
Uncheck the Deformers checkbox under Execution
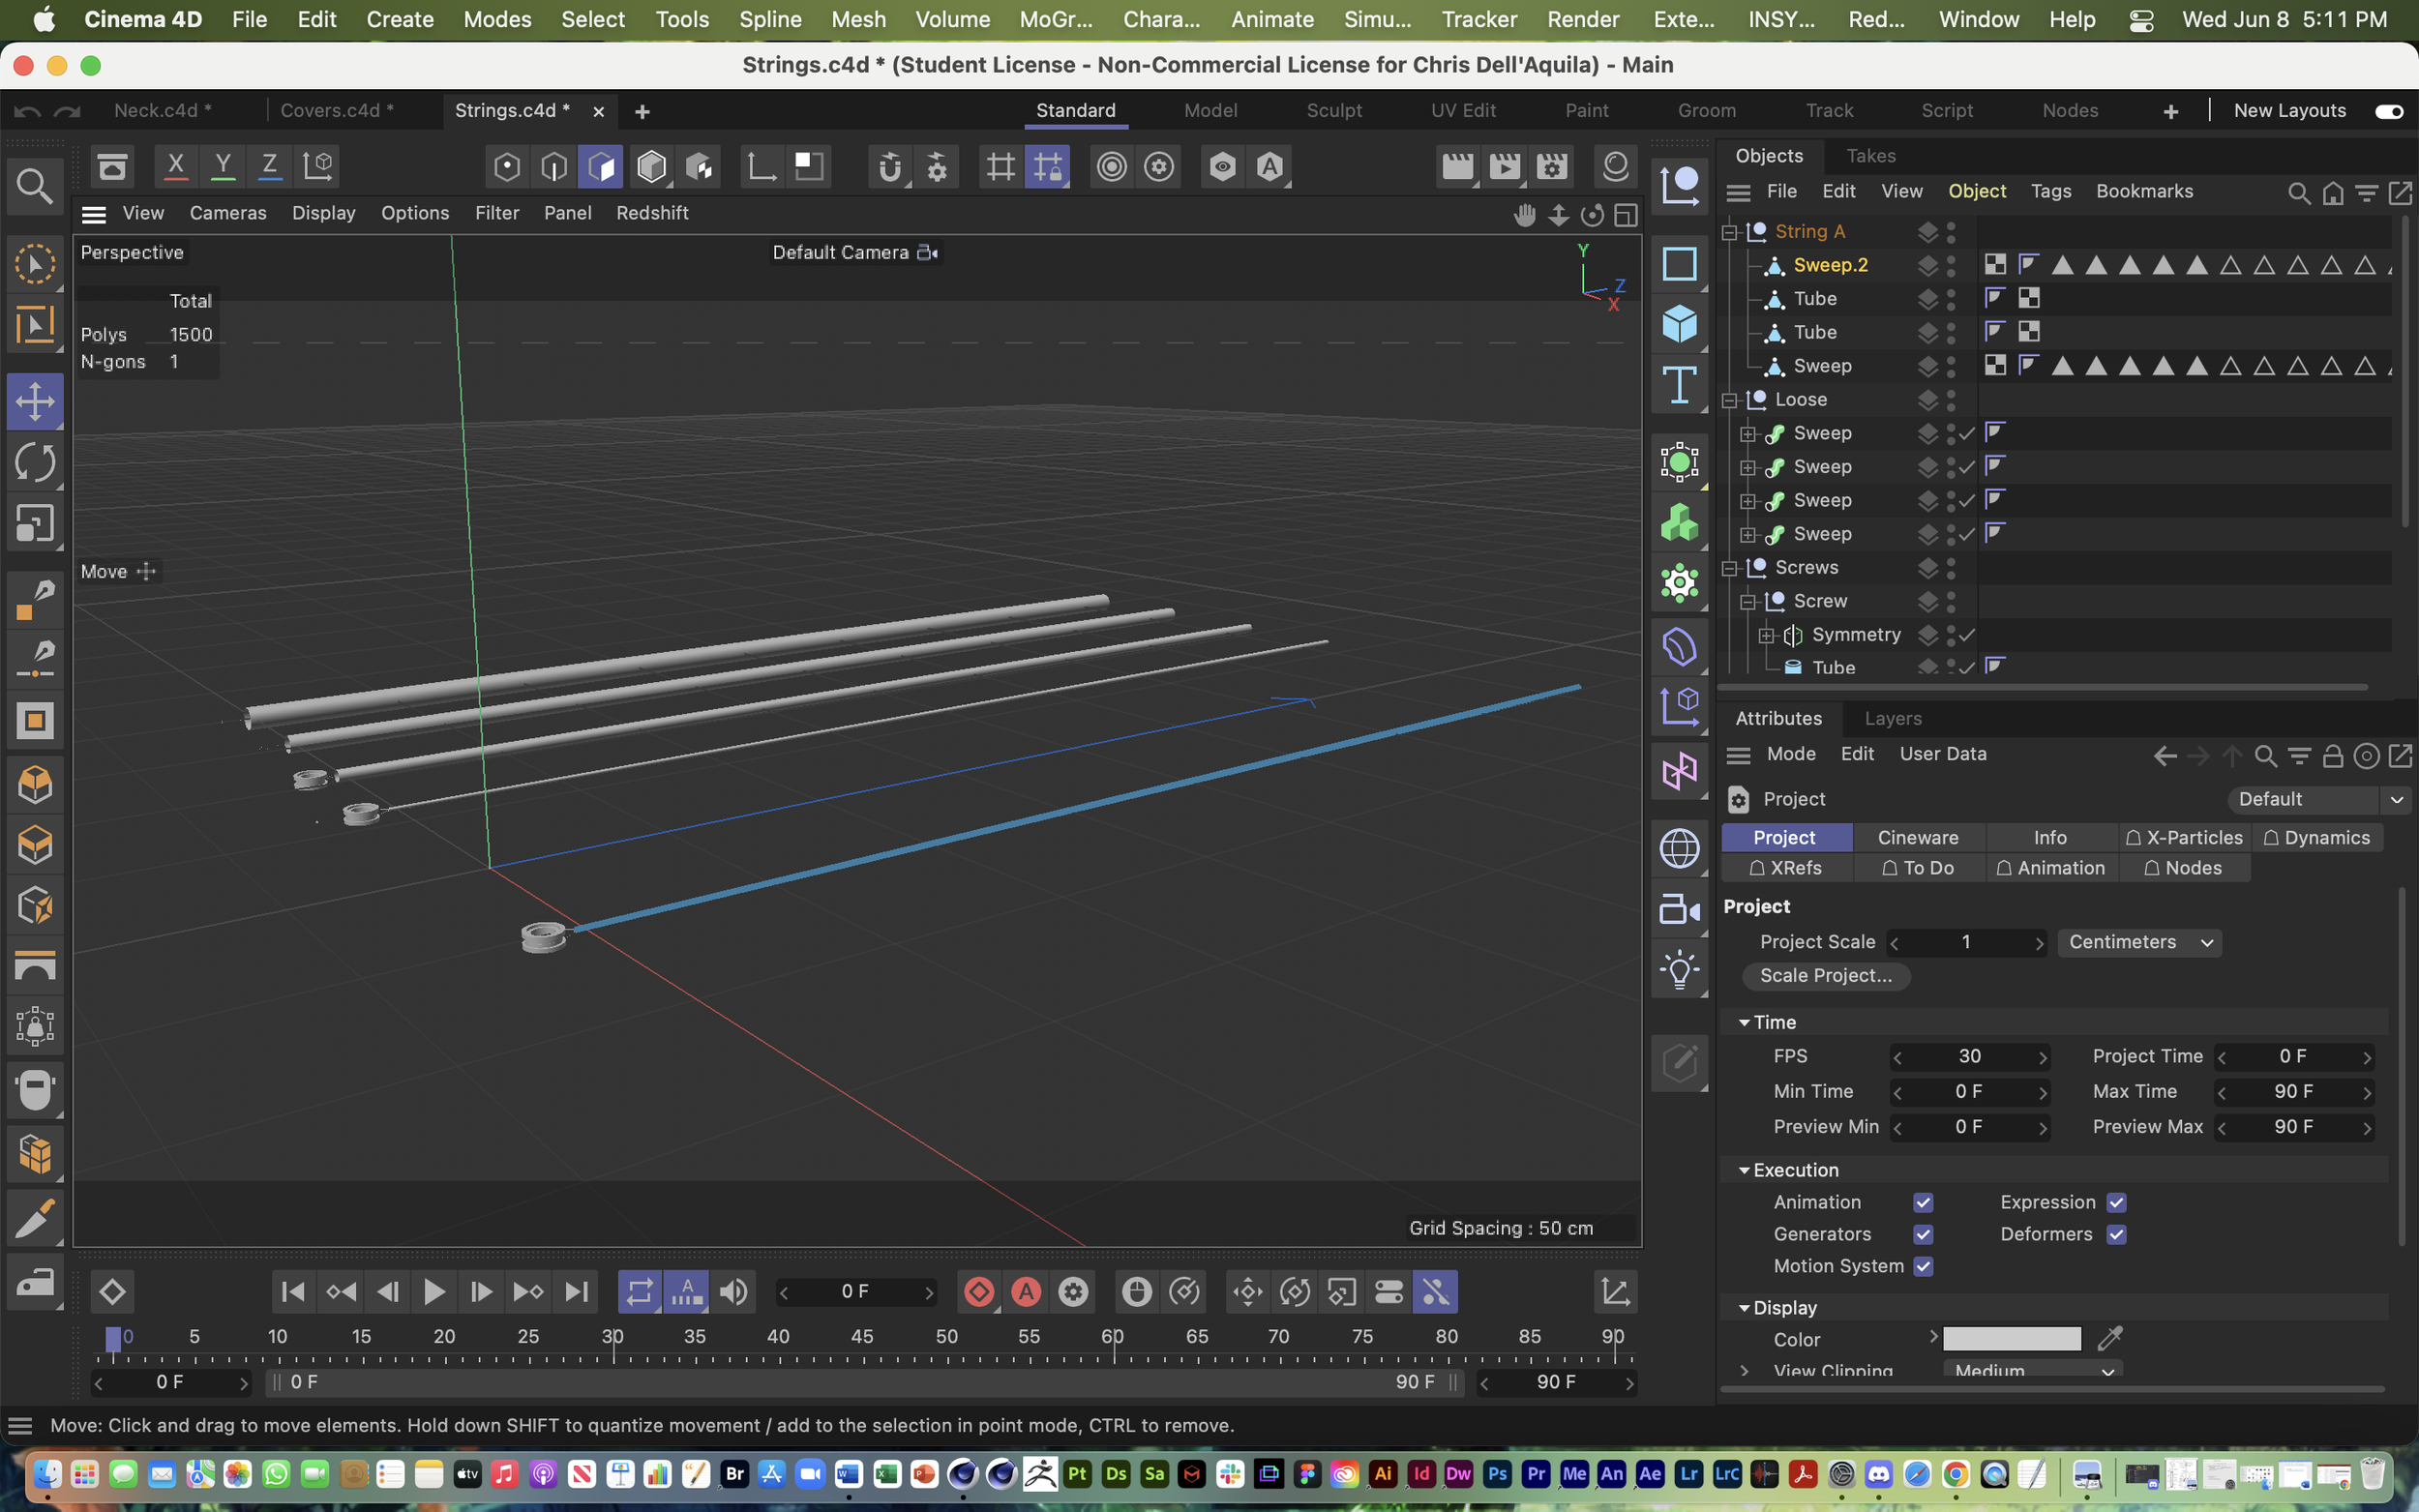pyautogui.click(x=2118, y=1234)
